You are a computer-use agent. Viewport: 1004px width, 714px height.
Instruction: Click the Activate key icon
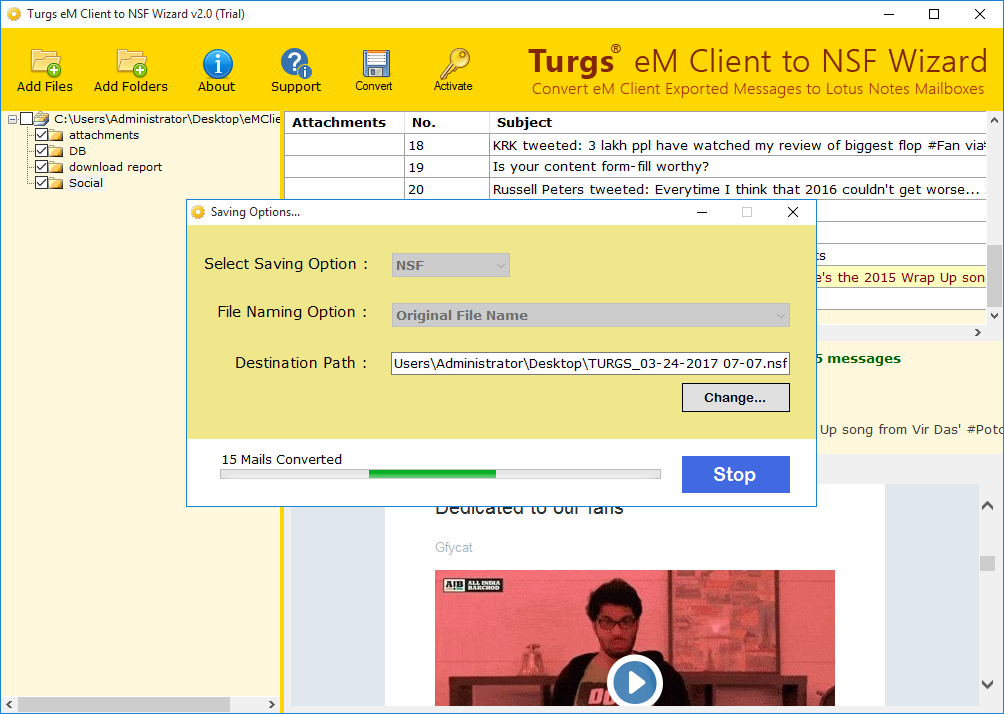[454, 63]
